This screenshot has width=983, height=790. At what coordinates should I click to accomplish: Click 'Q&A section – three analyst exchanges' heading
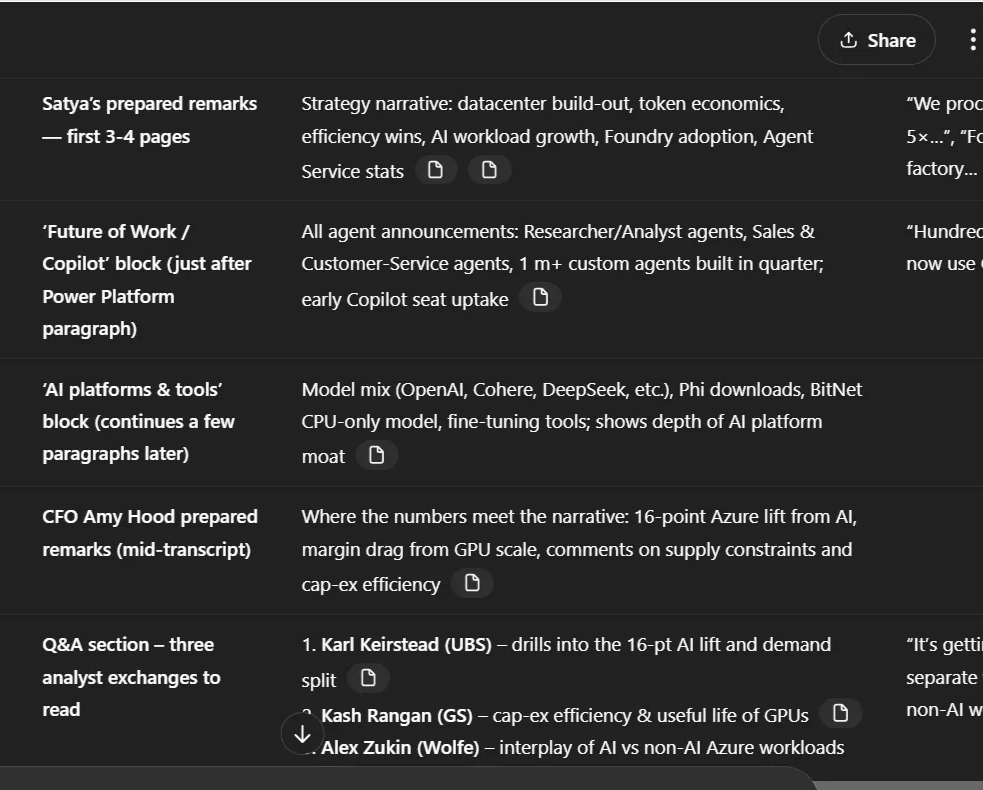[131, 677]
